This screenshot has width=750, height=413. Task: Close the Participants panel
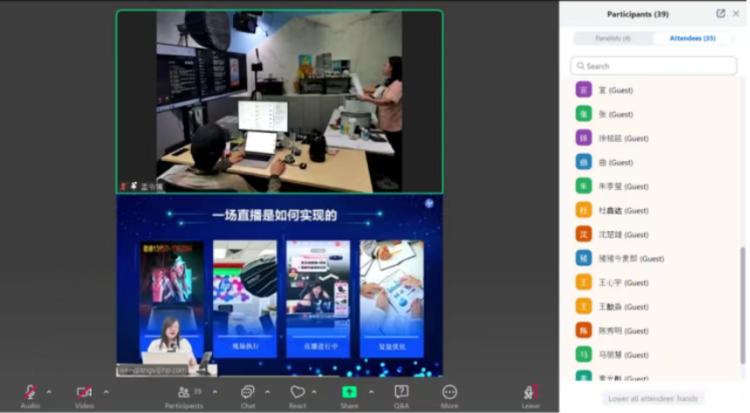[x=736, y=13]
